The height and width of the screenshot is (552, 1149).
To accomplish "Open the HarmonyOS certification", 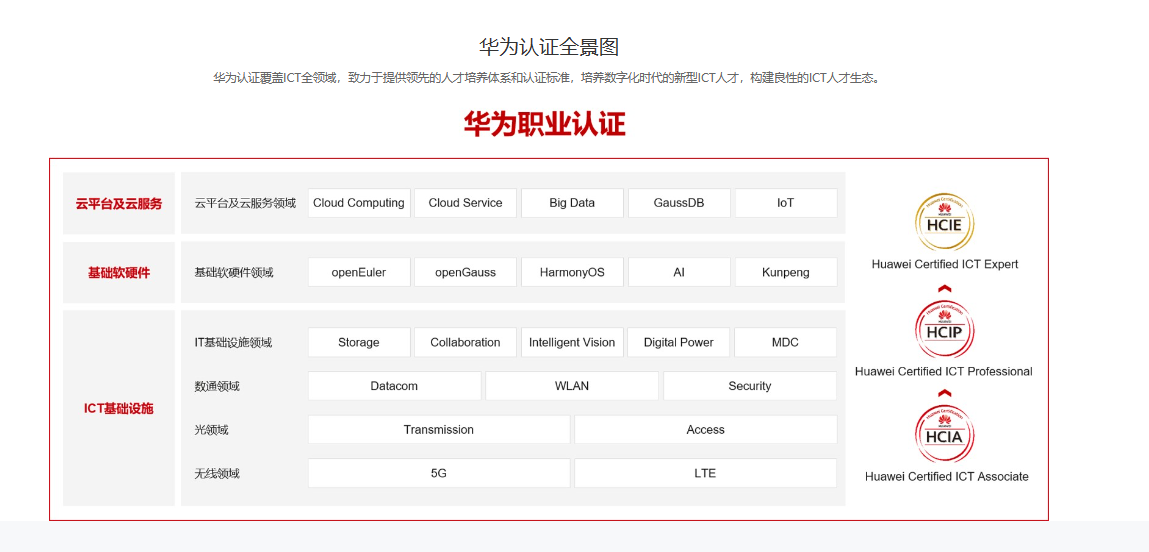I will [572, 272].
